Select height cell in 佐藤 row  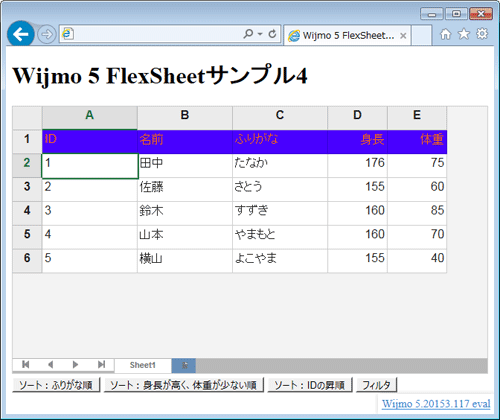[x=357, y=189]
